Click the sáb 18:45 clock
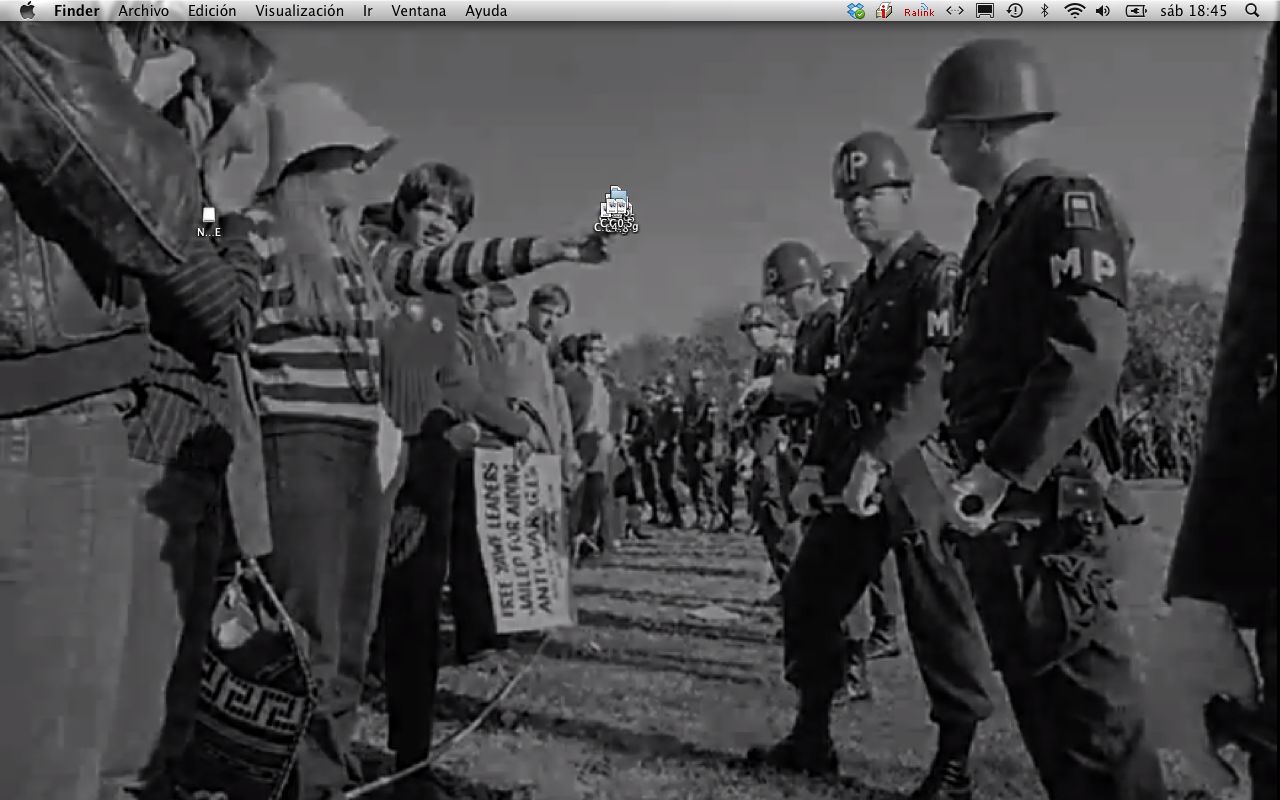 1193,11
